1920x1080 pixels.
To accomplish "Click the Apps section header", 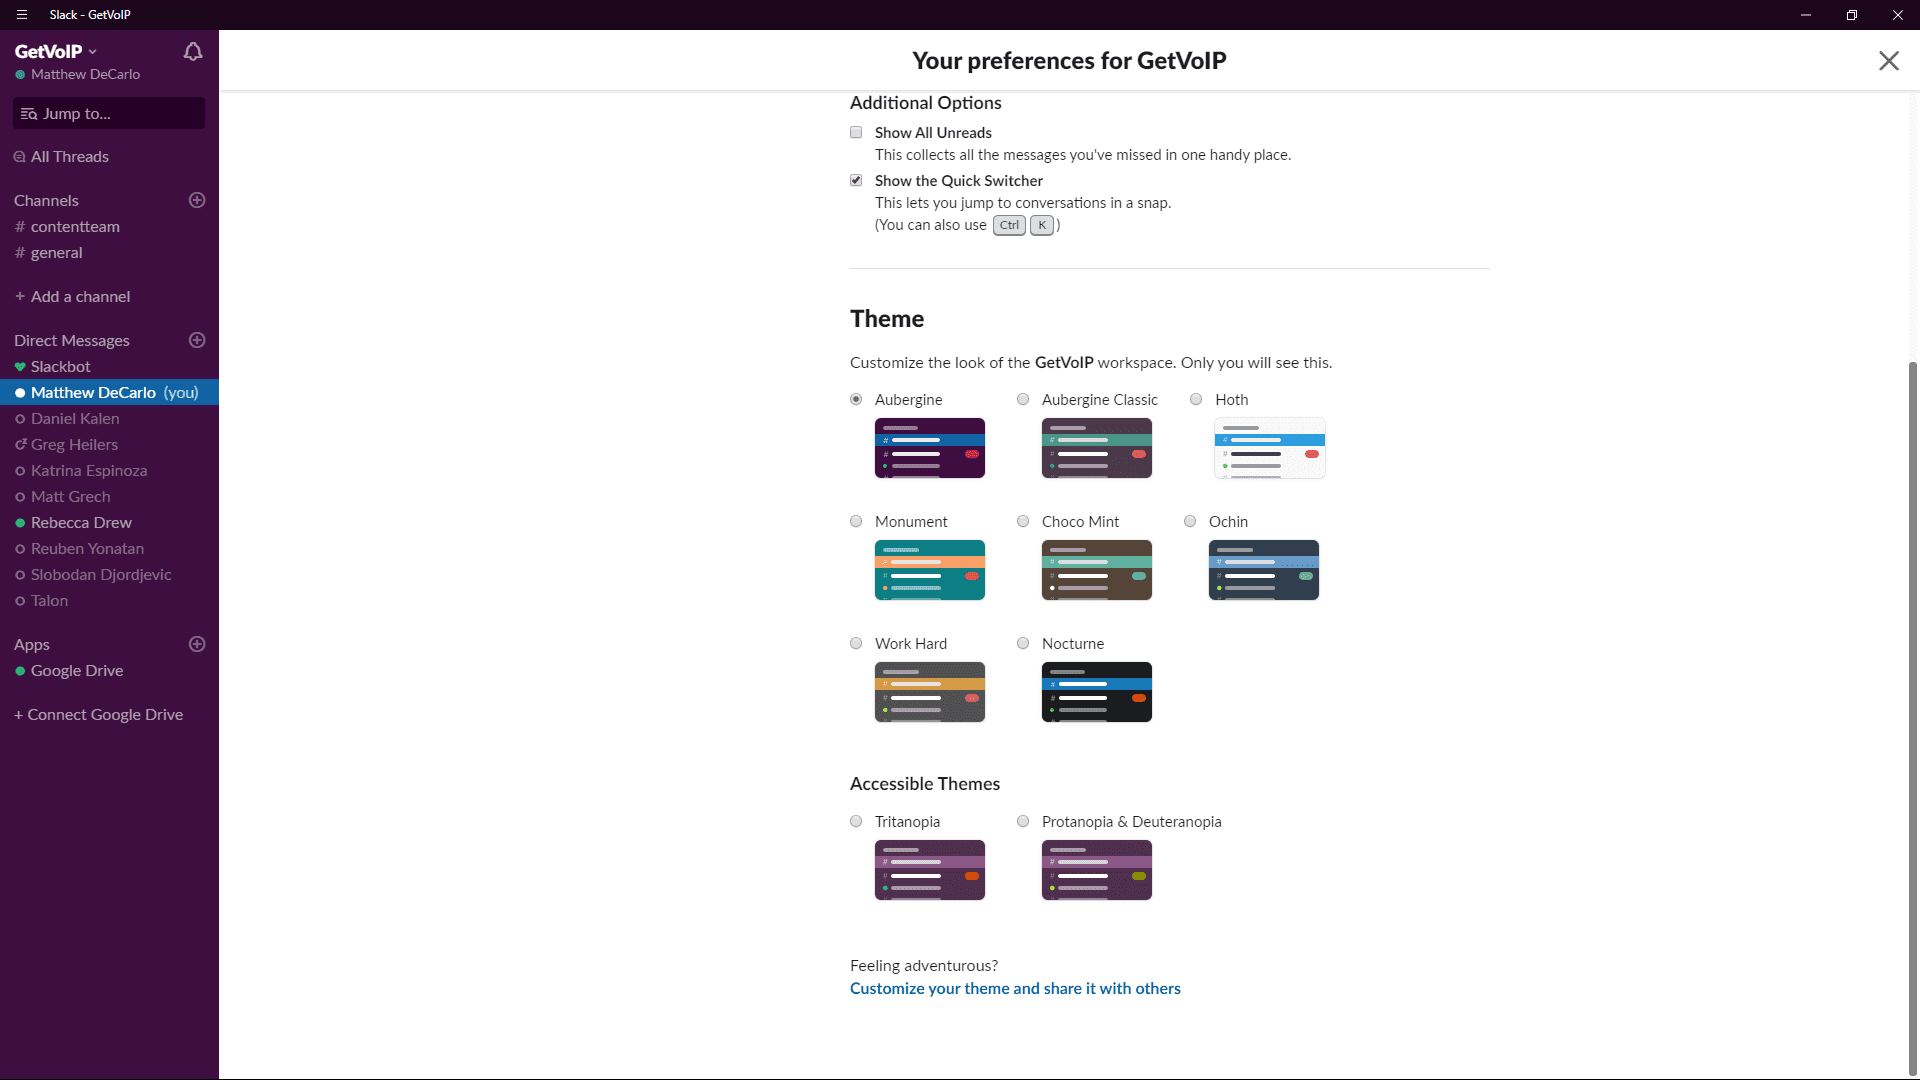I will point(32,645).
